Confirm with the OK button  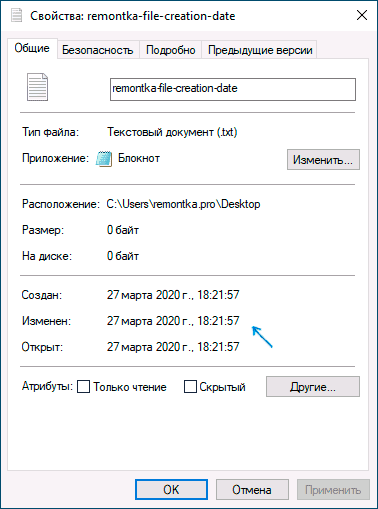(171, 490)
